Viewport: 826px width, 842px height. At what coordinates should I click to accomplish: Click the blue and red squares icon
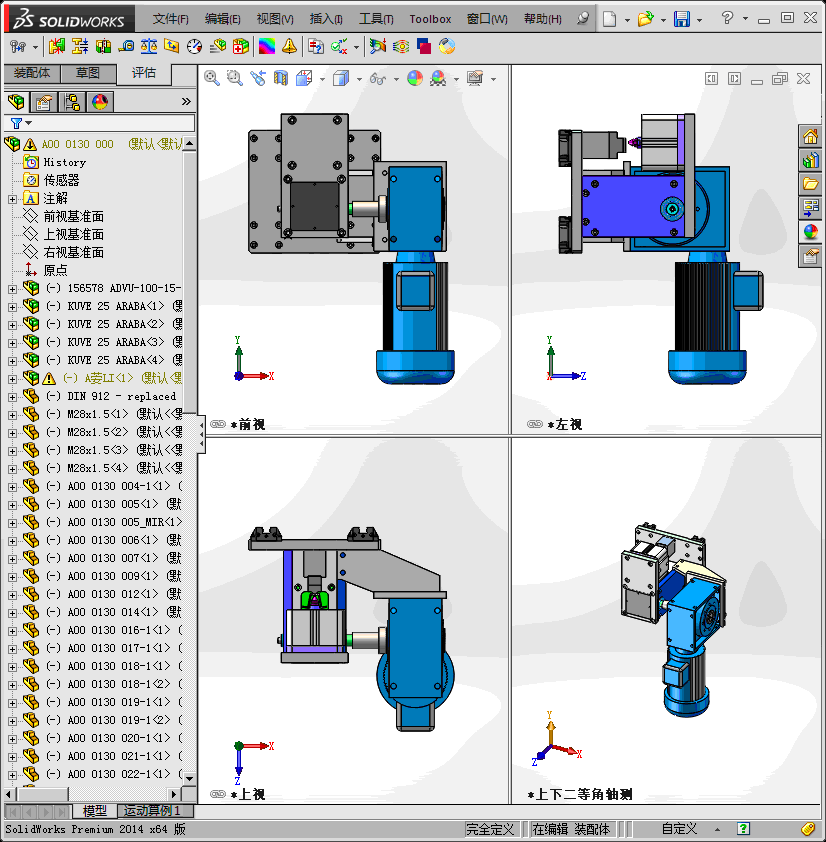click(x=424, y=47)
